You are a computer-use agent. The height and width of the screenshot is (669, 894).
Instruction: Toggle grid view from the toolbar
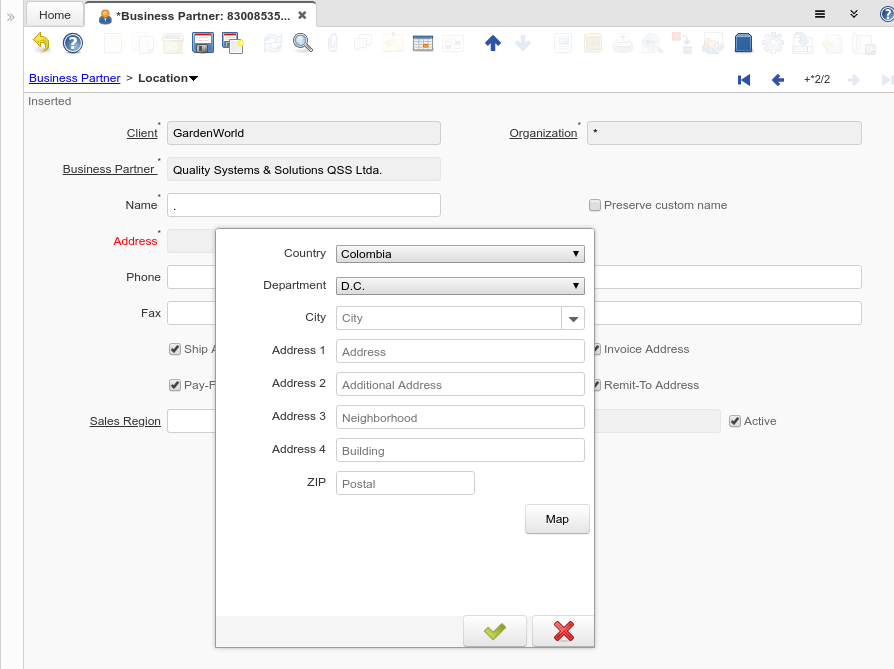click(x=423, y=43)
